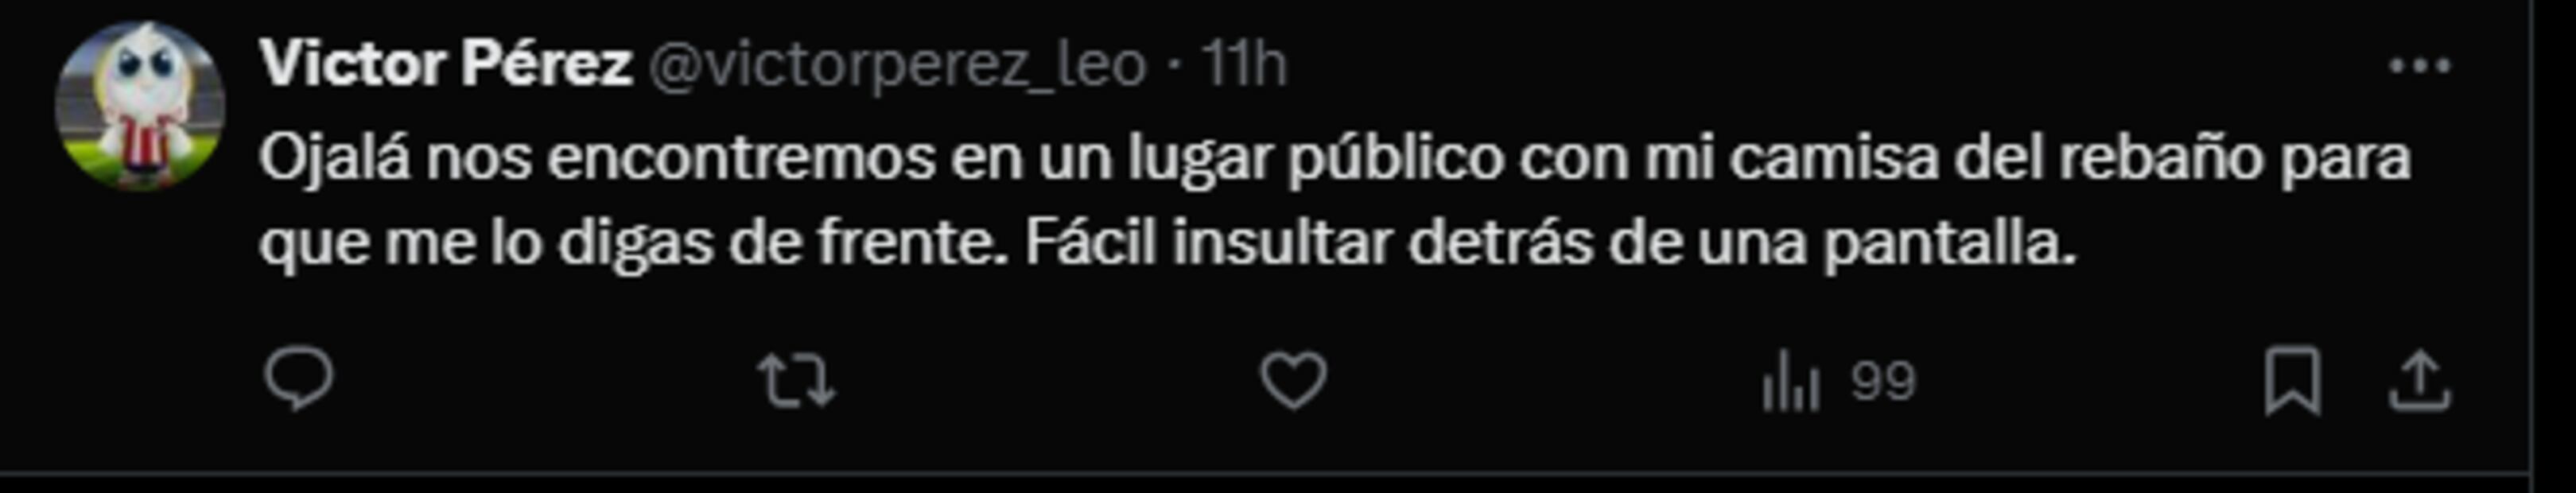The image size is (2576, 493).
Task: Click the 'Fácil insultar detrás de una pantalla' sentence
Action: 1550,243
